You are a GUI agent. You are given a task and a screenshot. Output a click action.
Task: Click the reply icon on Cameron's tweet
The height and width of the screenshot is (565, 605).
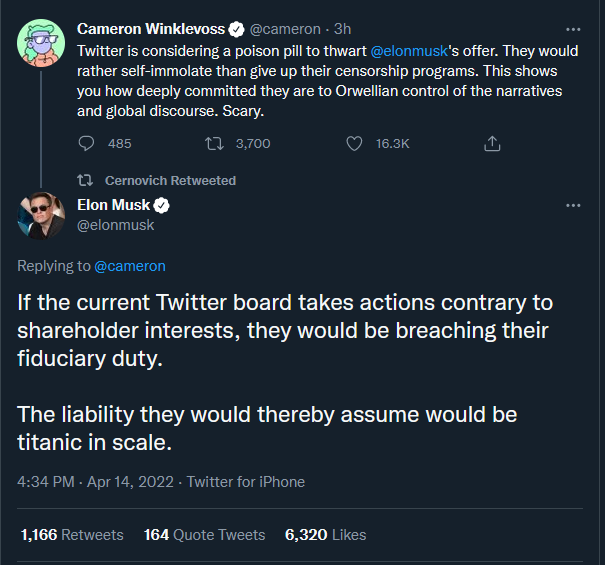[86, 144]
